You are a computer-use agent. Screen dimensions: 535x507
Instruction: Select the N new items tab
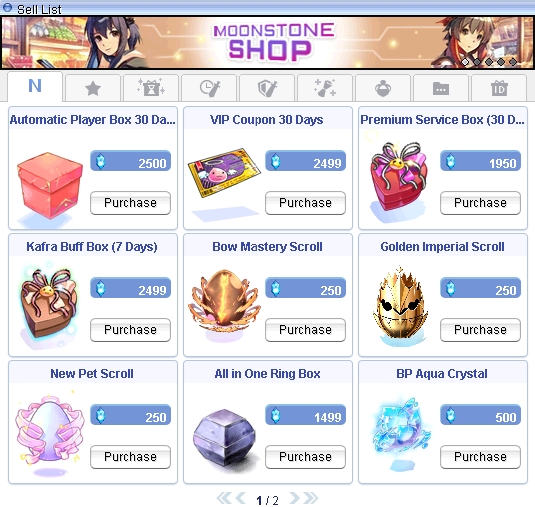pyautogui.click(x=35, y=87)
